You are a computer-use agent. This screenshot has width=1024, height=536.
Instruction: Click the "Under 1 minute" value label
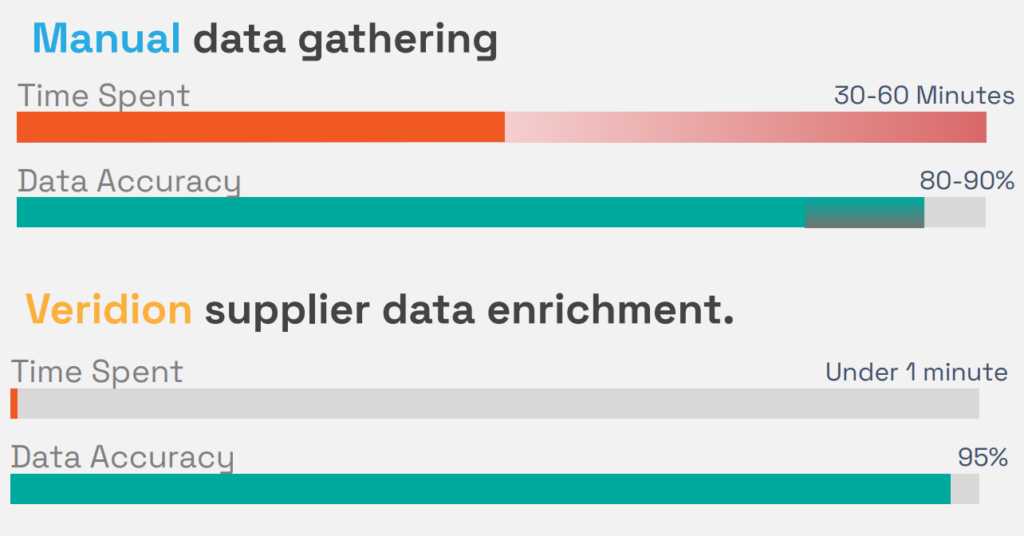coord(916,372)
